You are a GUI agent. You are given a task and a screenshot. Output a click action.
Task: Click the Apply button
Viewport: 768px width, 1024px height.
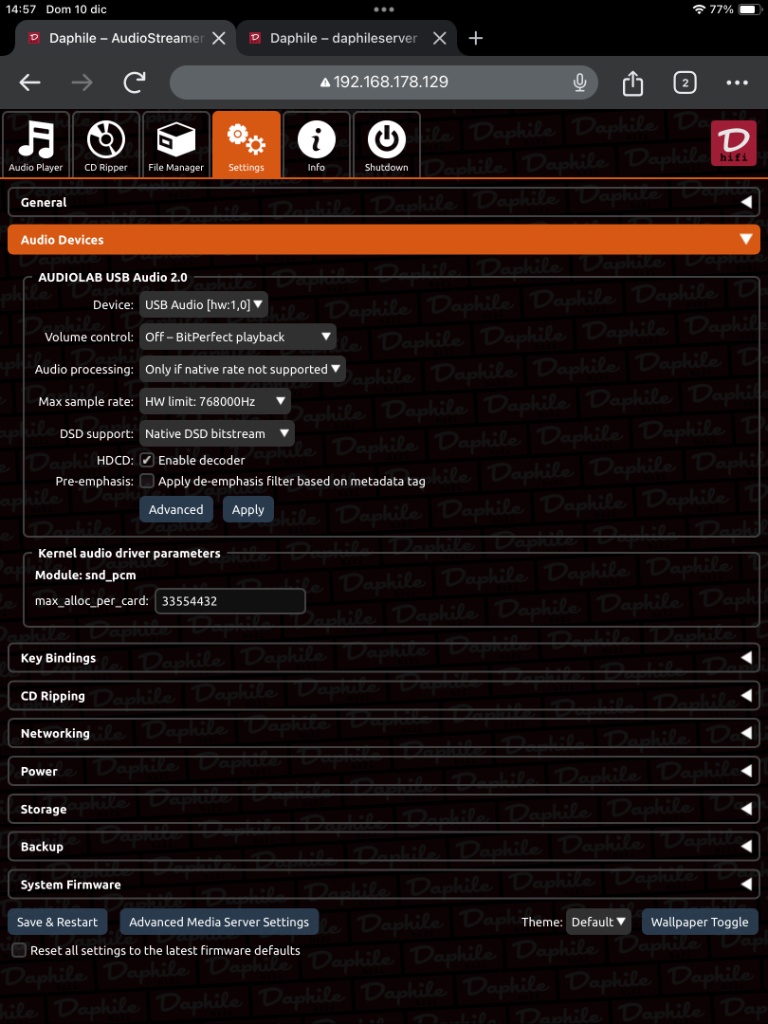pyautogui.click(x=248, y=509)
